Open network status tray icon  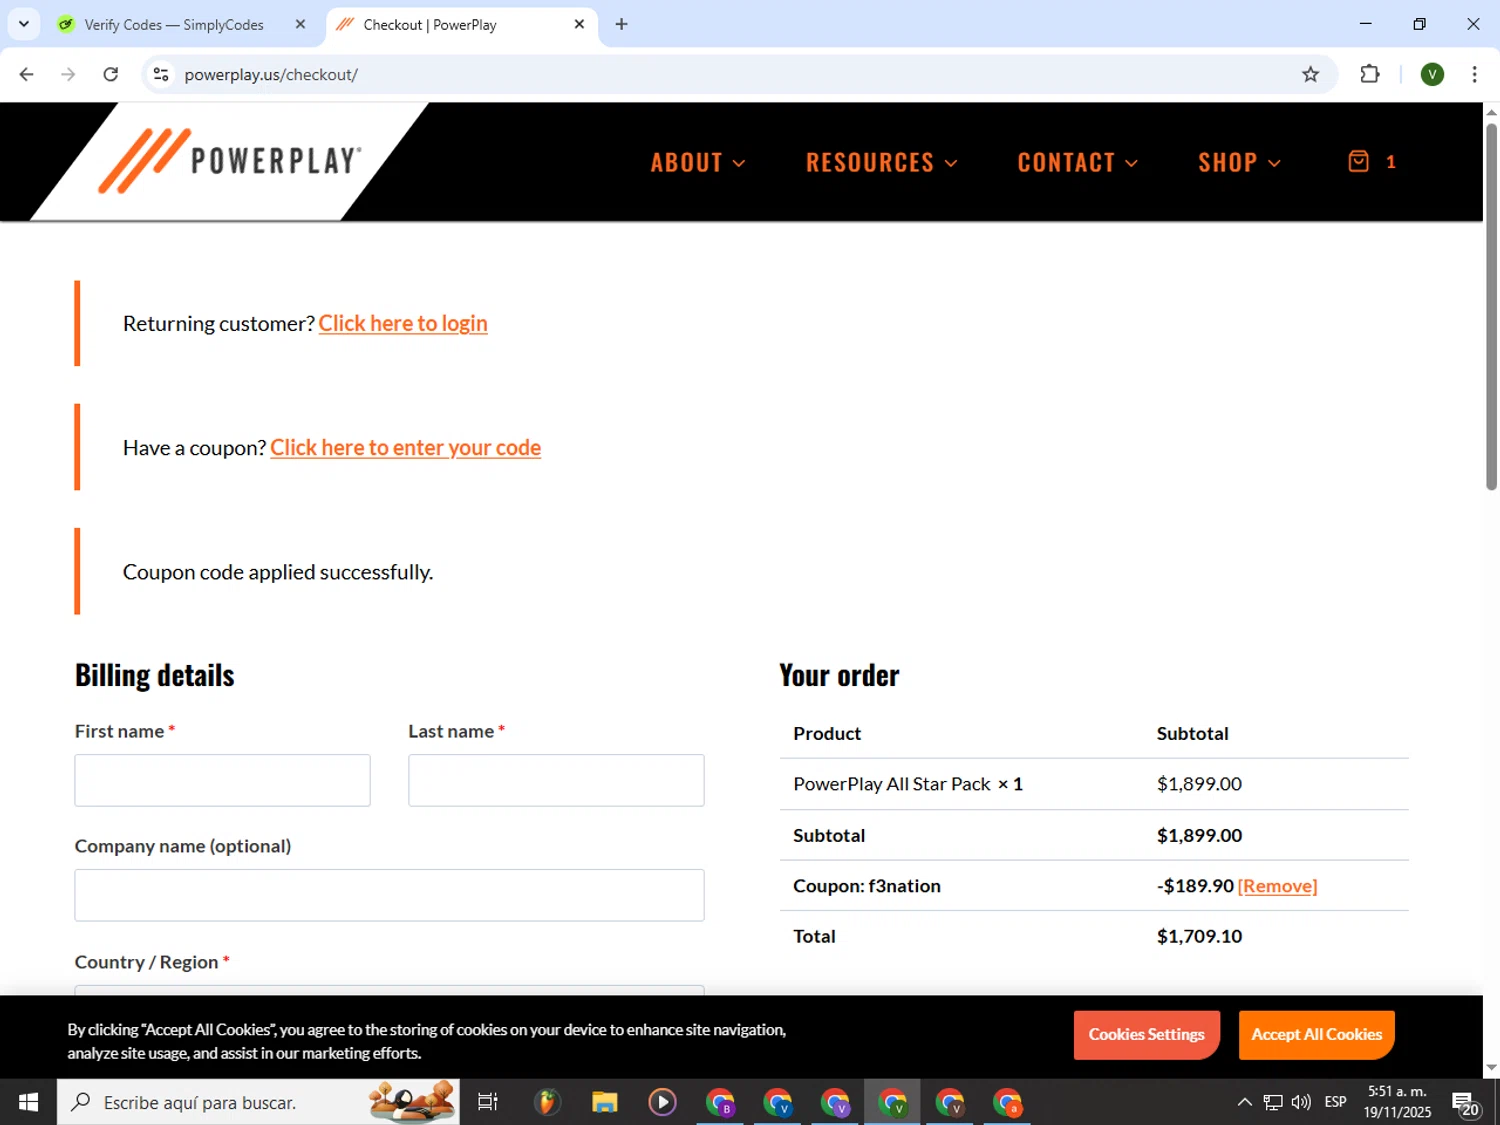[1273, 1102]
